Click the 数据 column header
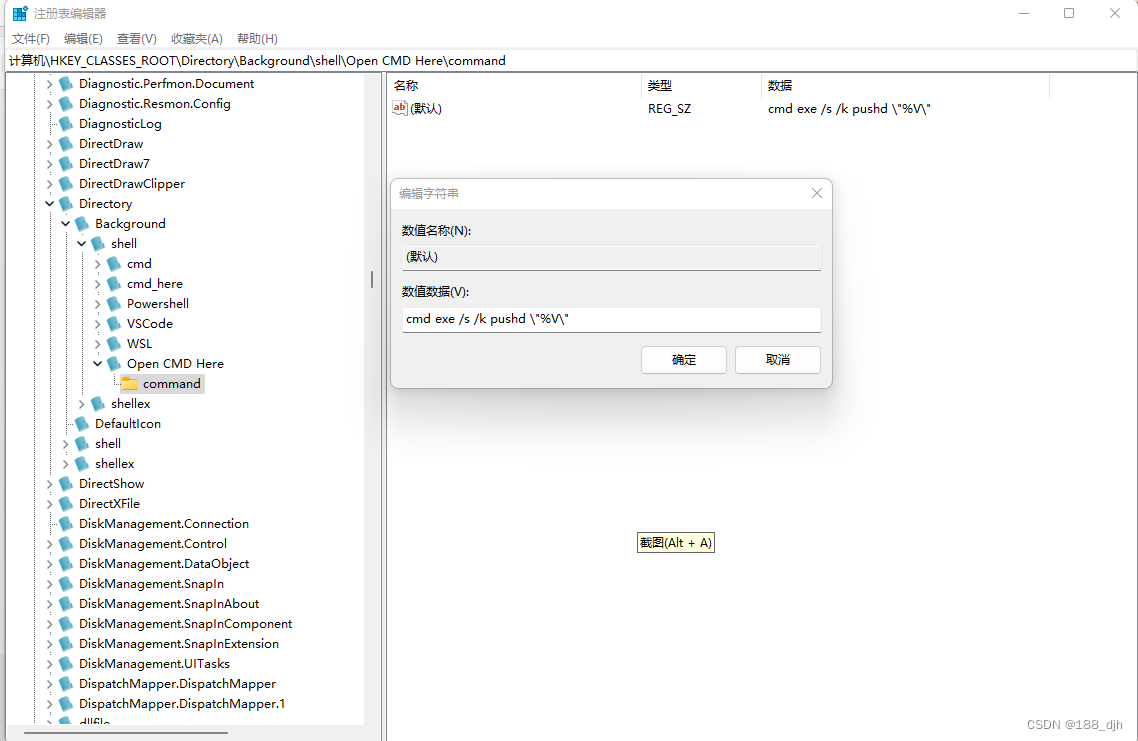Image resolution: width=1138 pixels, height=741 pixels. pyautogui.click(x=905, y=86)
